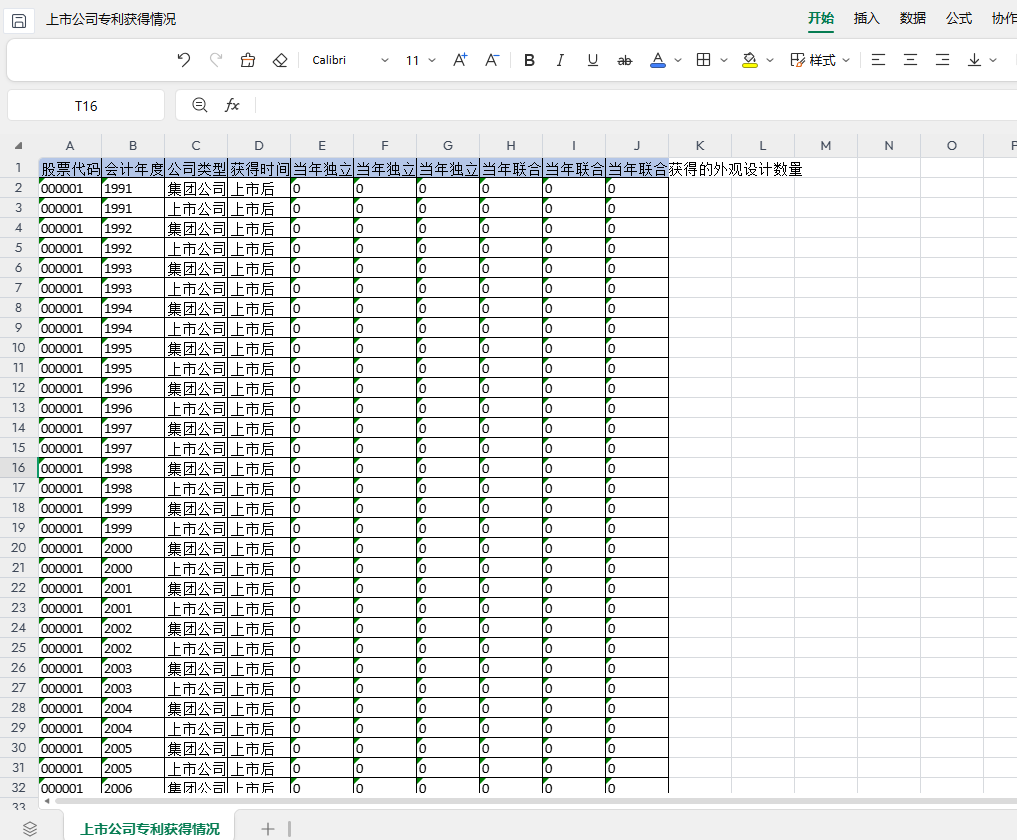The height and width of the screenshot is (840, 1017).
Task: Open the 数据 tab
Action: 912,18
